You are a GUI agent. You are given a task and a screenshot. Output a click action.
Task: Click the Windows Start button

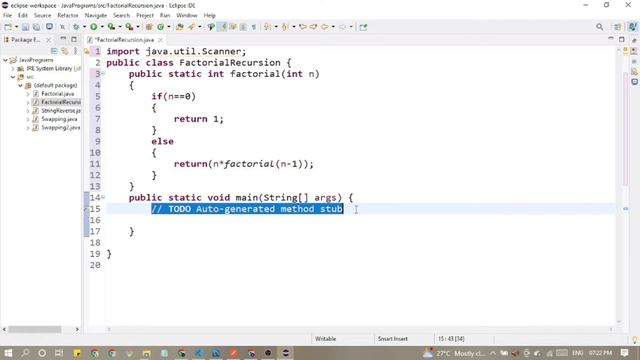pyautogui.click(x=8, y=353)
